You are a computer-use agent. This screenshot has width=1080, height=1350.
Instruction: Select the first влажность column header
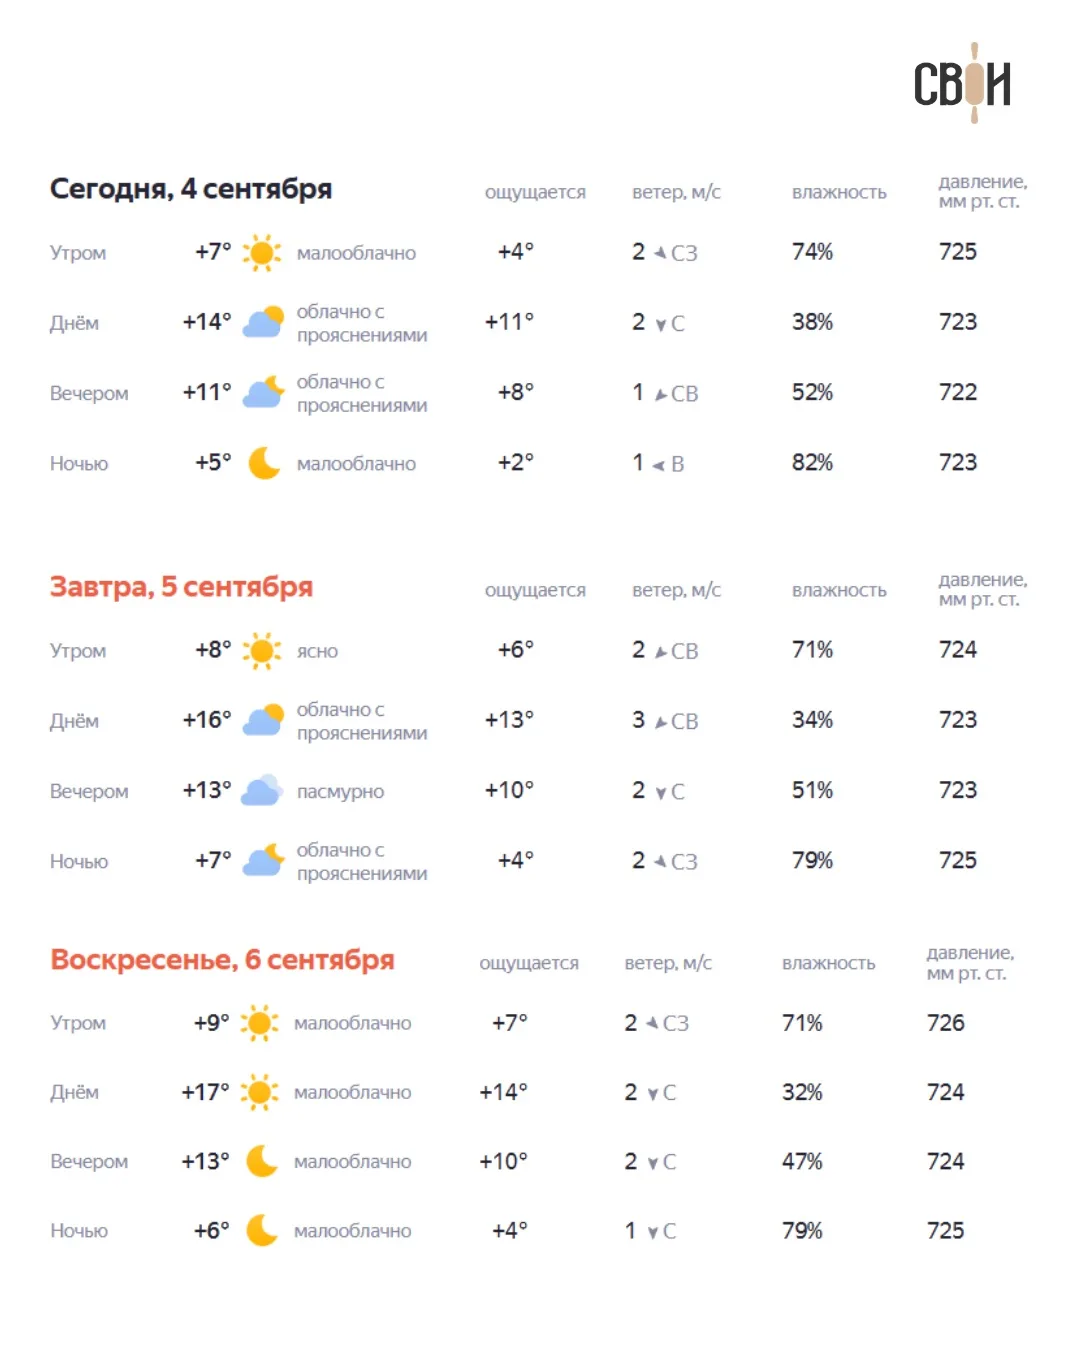click(839, 192)
